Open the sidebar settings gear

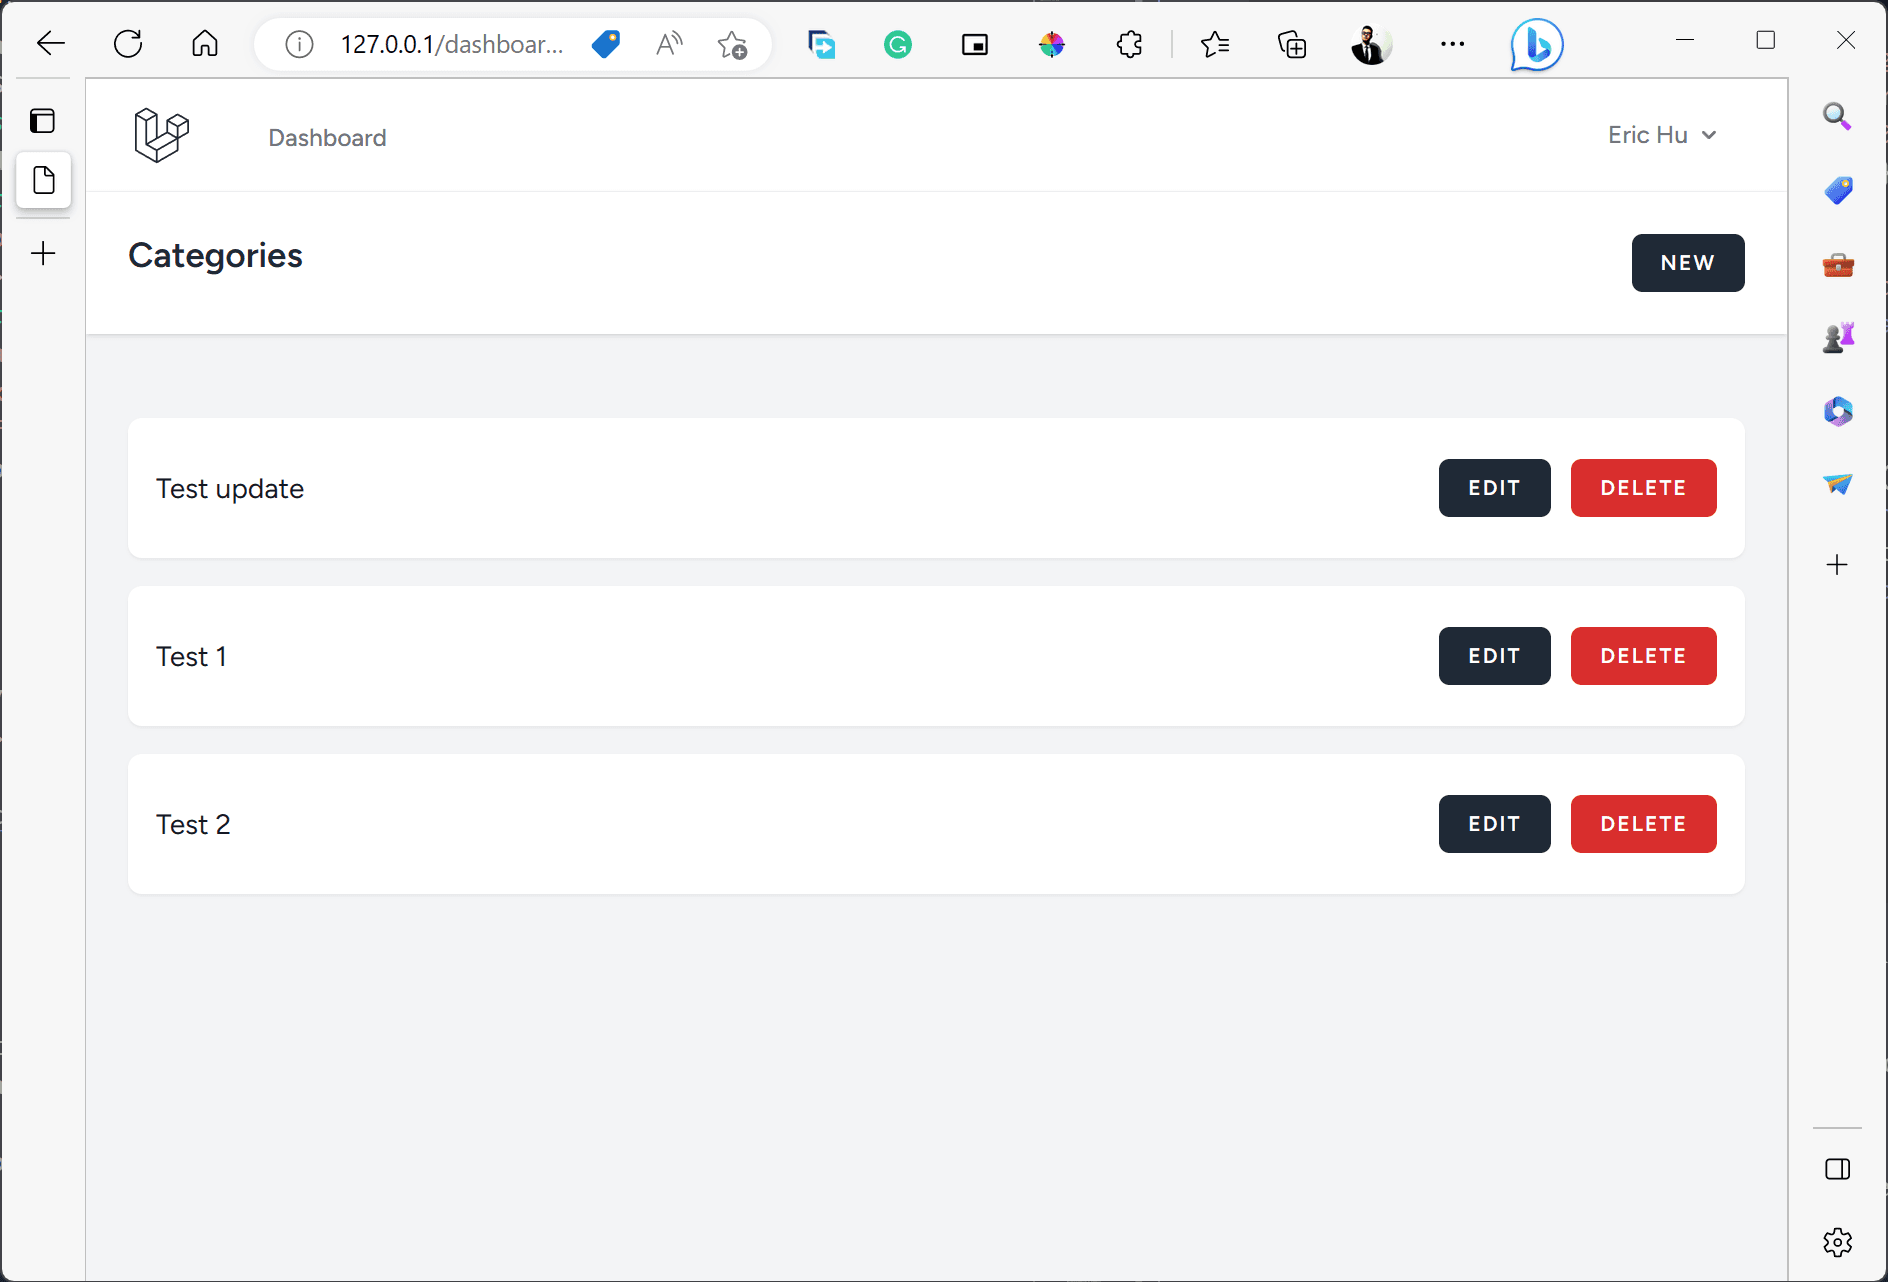pos(1838,1242)
